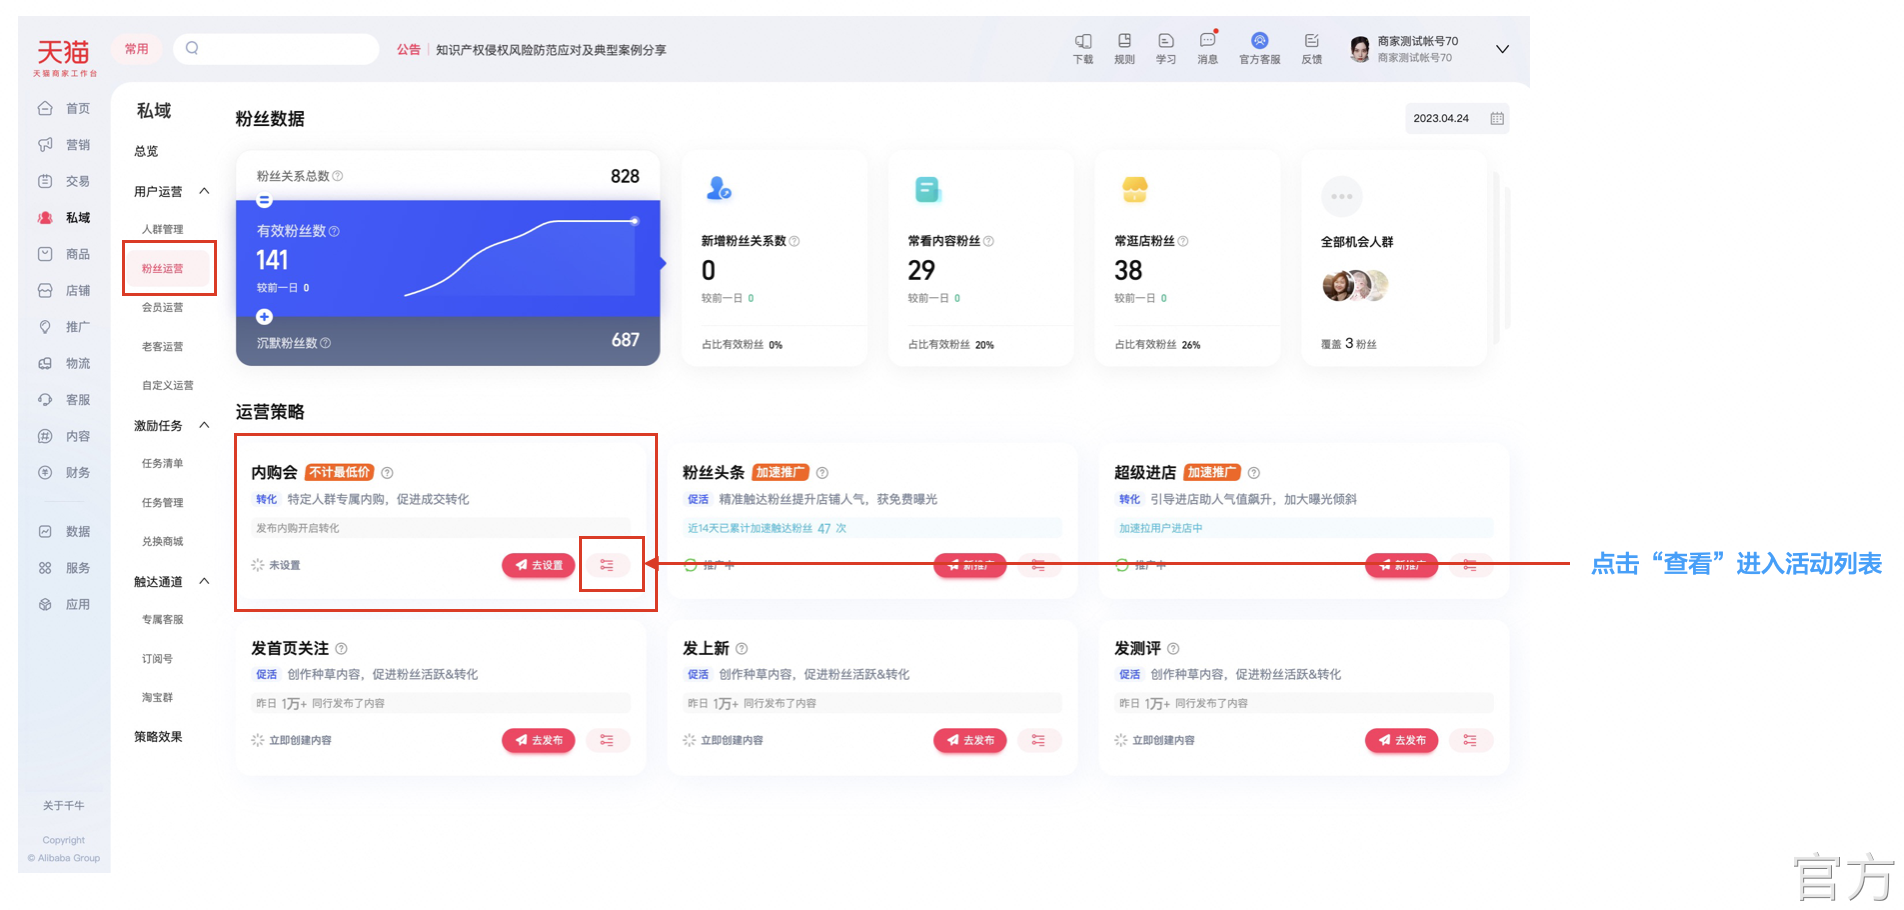The height and width of the screenshot is (910, 1904).
Task: Contact 官方客服 via headset icon
Action: [1260, 41]
